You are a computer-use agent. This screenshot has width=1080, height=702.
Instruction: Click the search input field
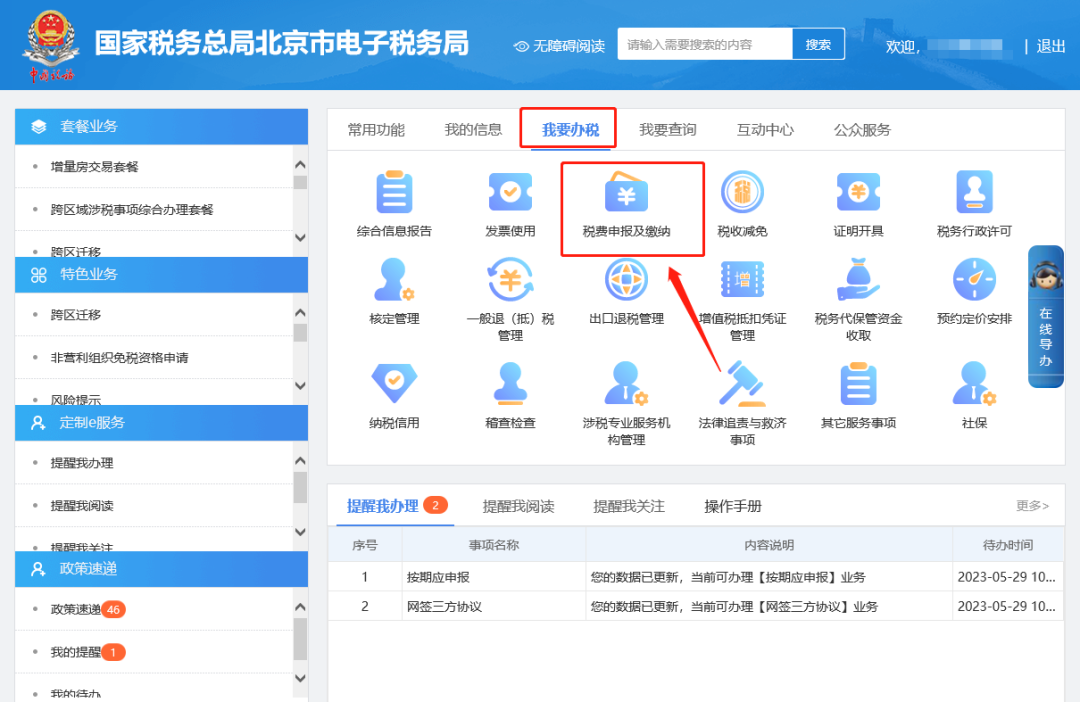[x=705, y=44]
